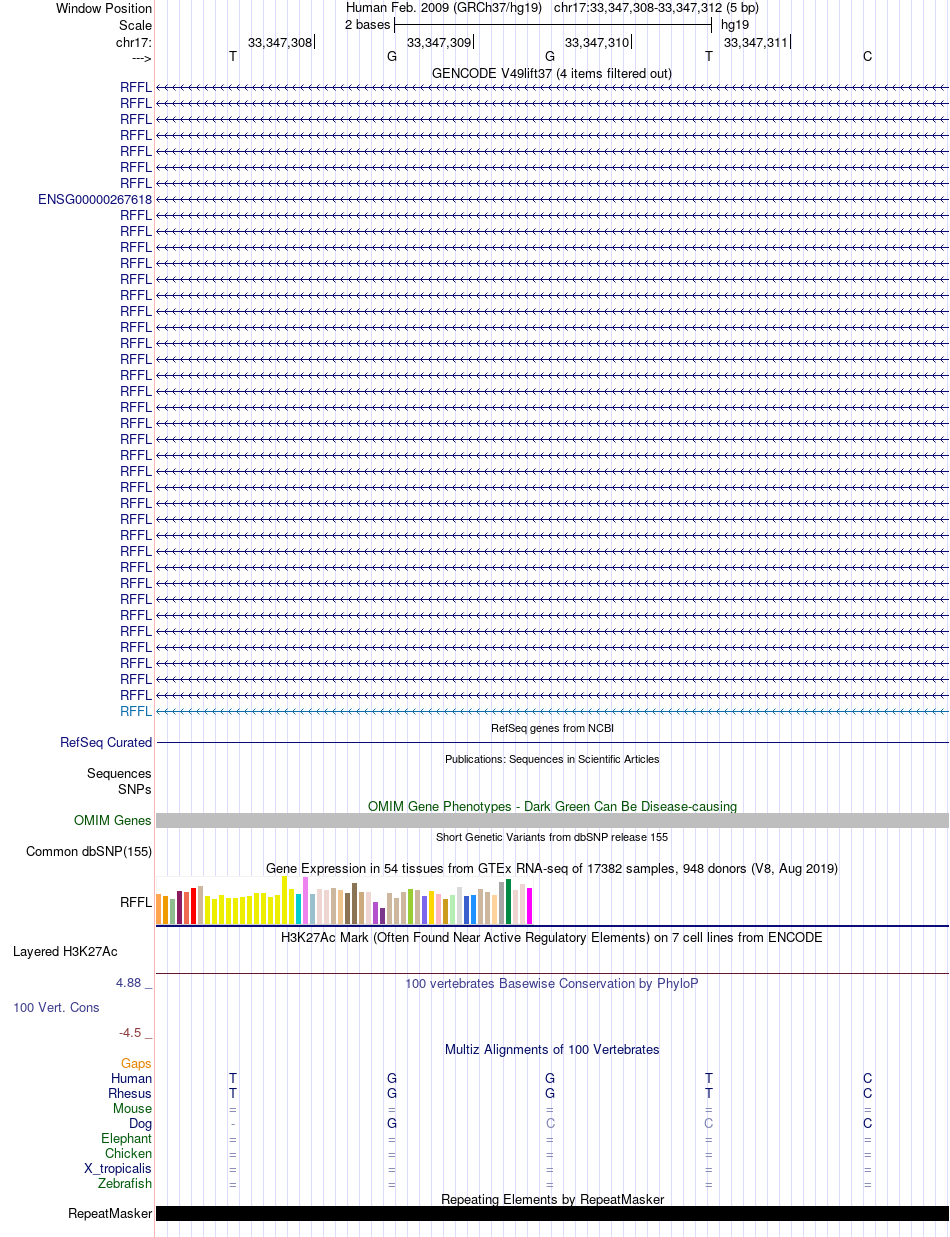Click the Scale label

click(x=135, y=25)
